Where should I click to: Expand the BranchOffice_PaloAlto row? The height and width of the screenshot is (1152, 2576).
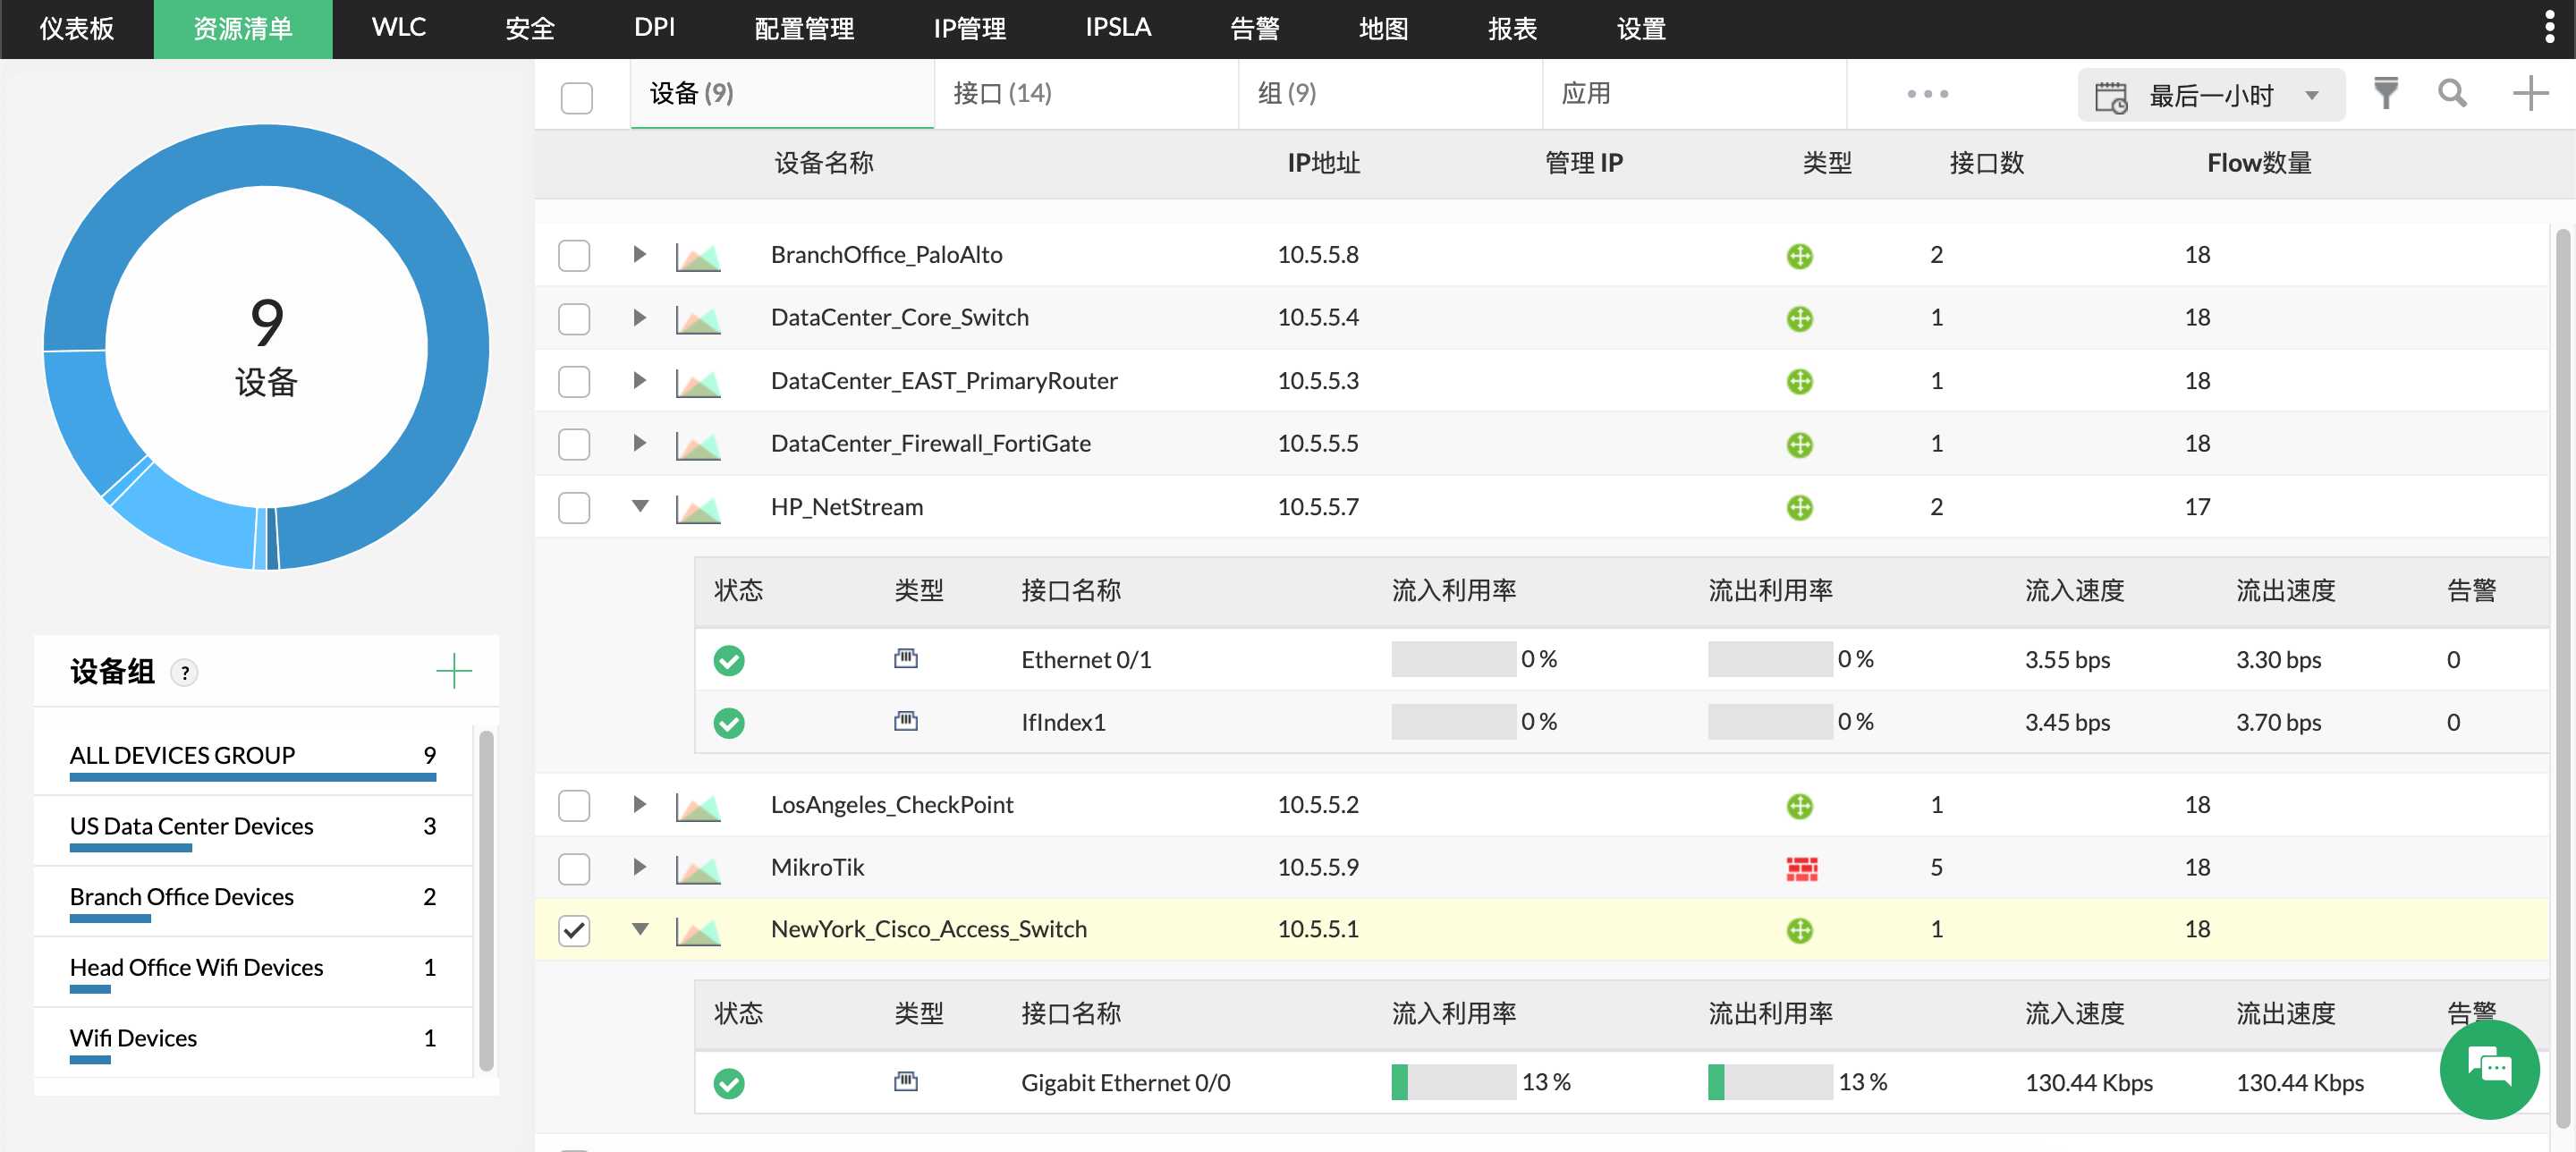tap(640, 255)
